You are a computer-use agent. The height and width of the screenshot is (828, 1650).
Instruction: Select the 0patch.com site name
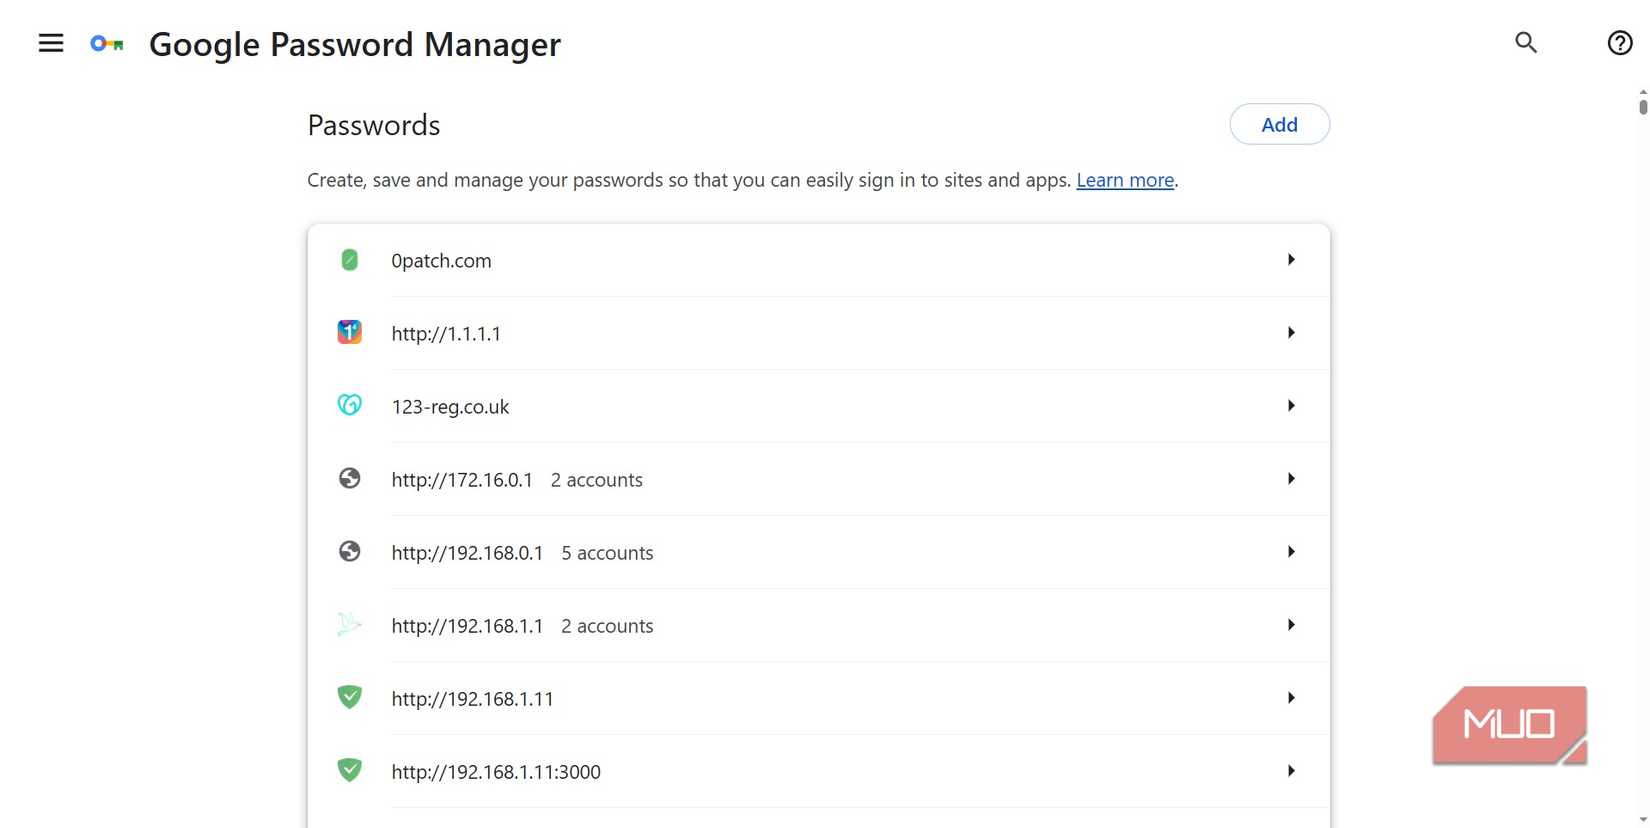[x=441, y=261]
